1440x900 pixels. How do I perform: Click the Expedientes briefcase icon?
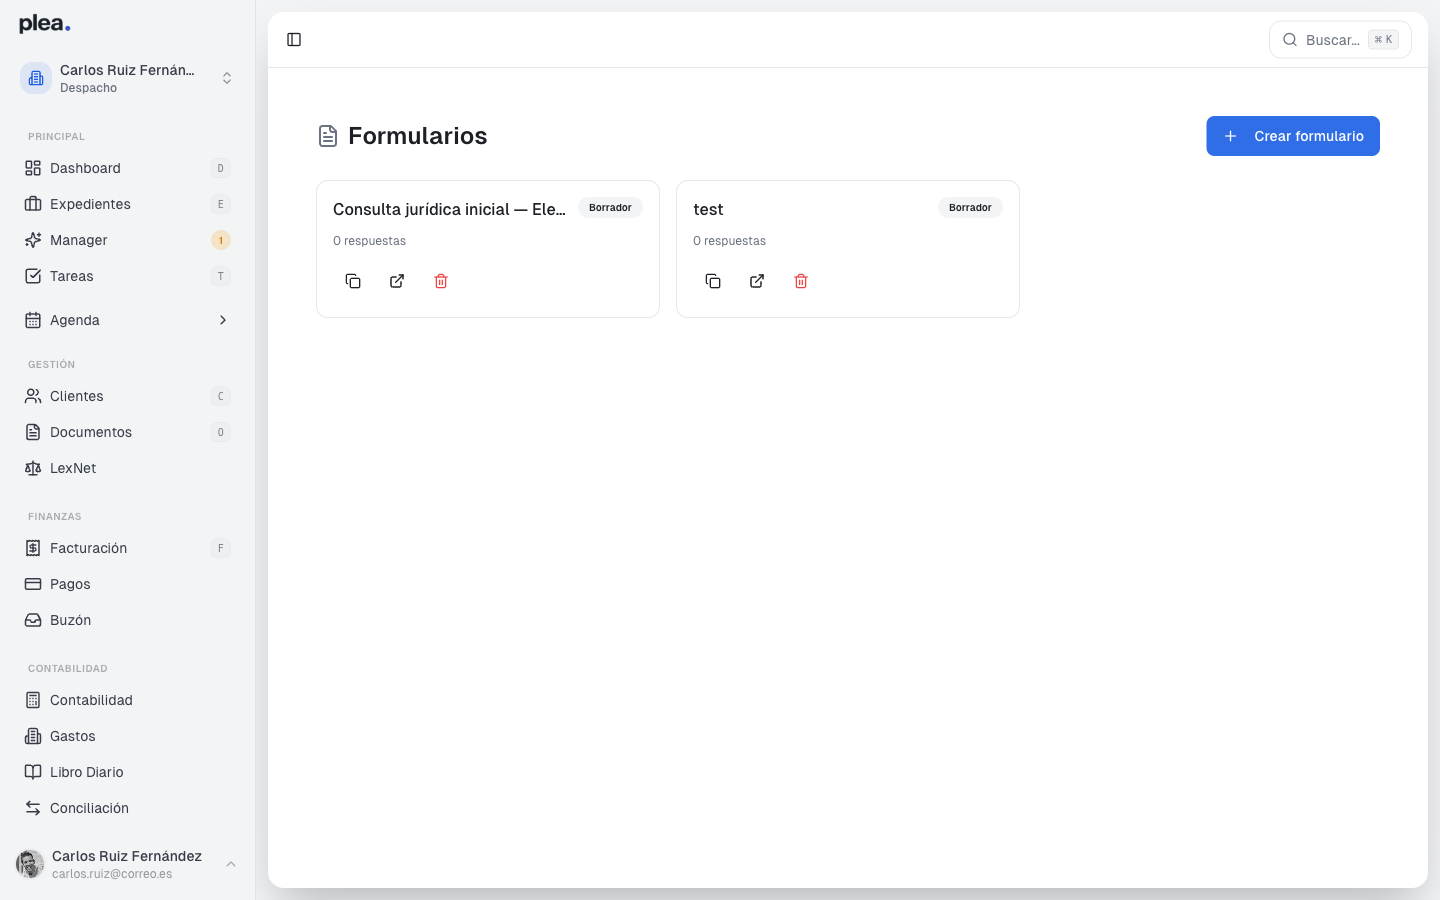[x=33, y=204]
